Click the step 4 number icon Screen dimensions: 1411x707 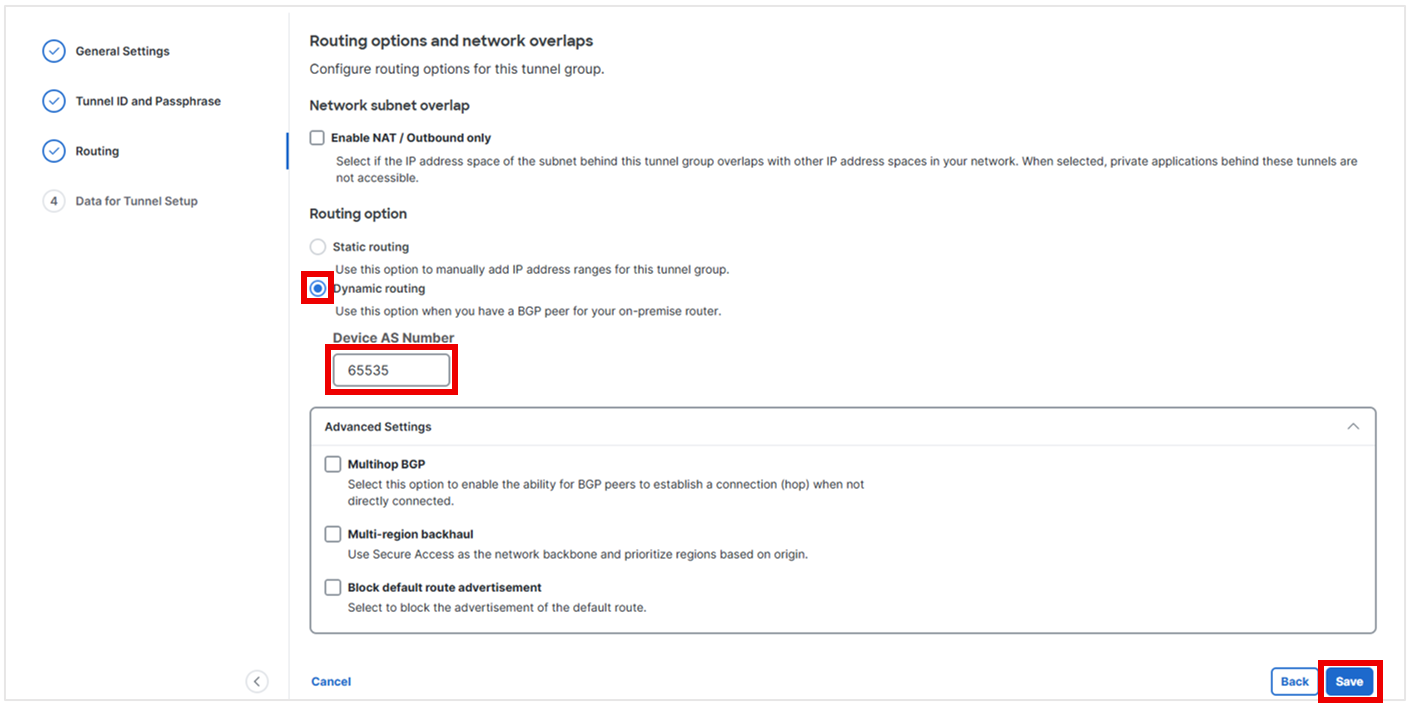[54, 201]
